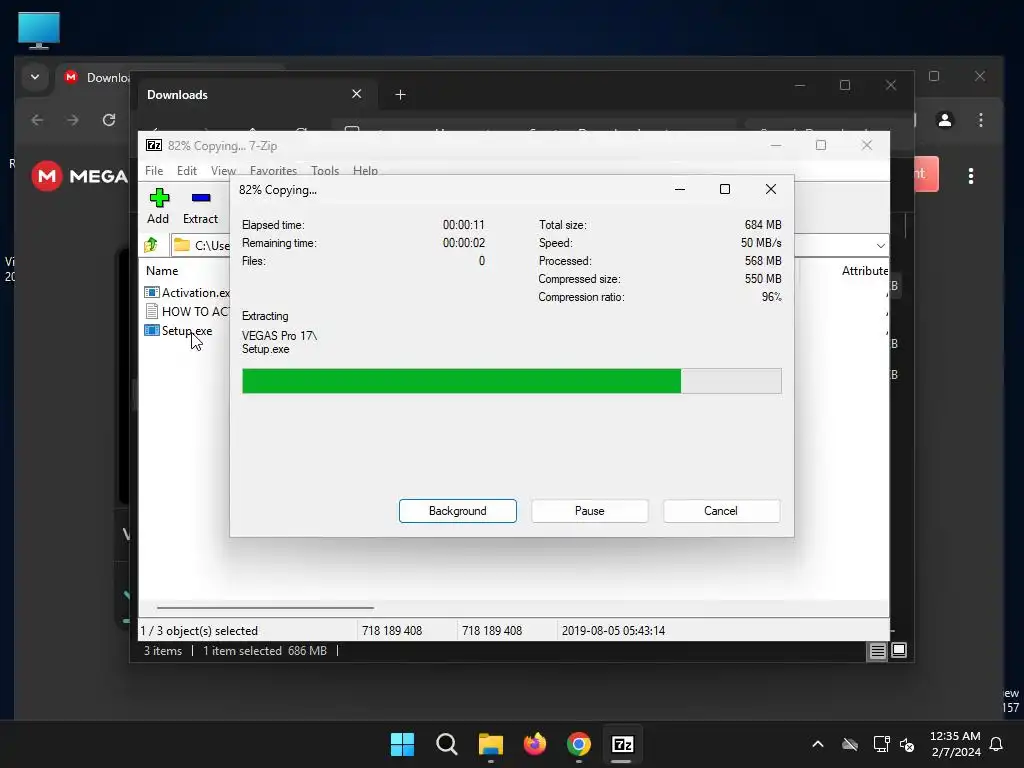The image size is (1024, 768).
Task: Open taskbar Search
Action: [447, 744]
